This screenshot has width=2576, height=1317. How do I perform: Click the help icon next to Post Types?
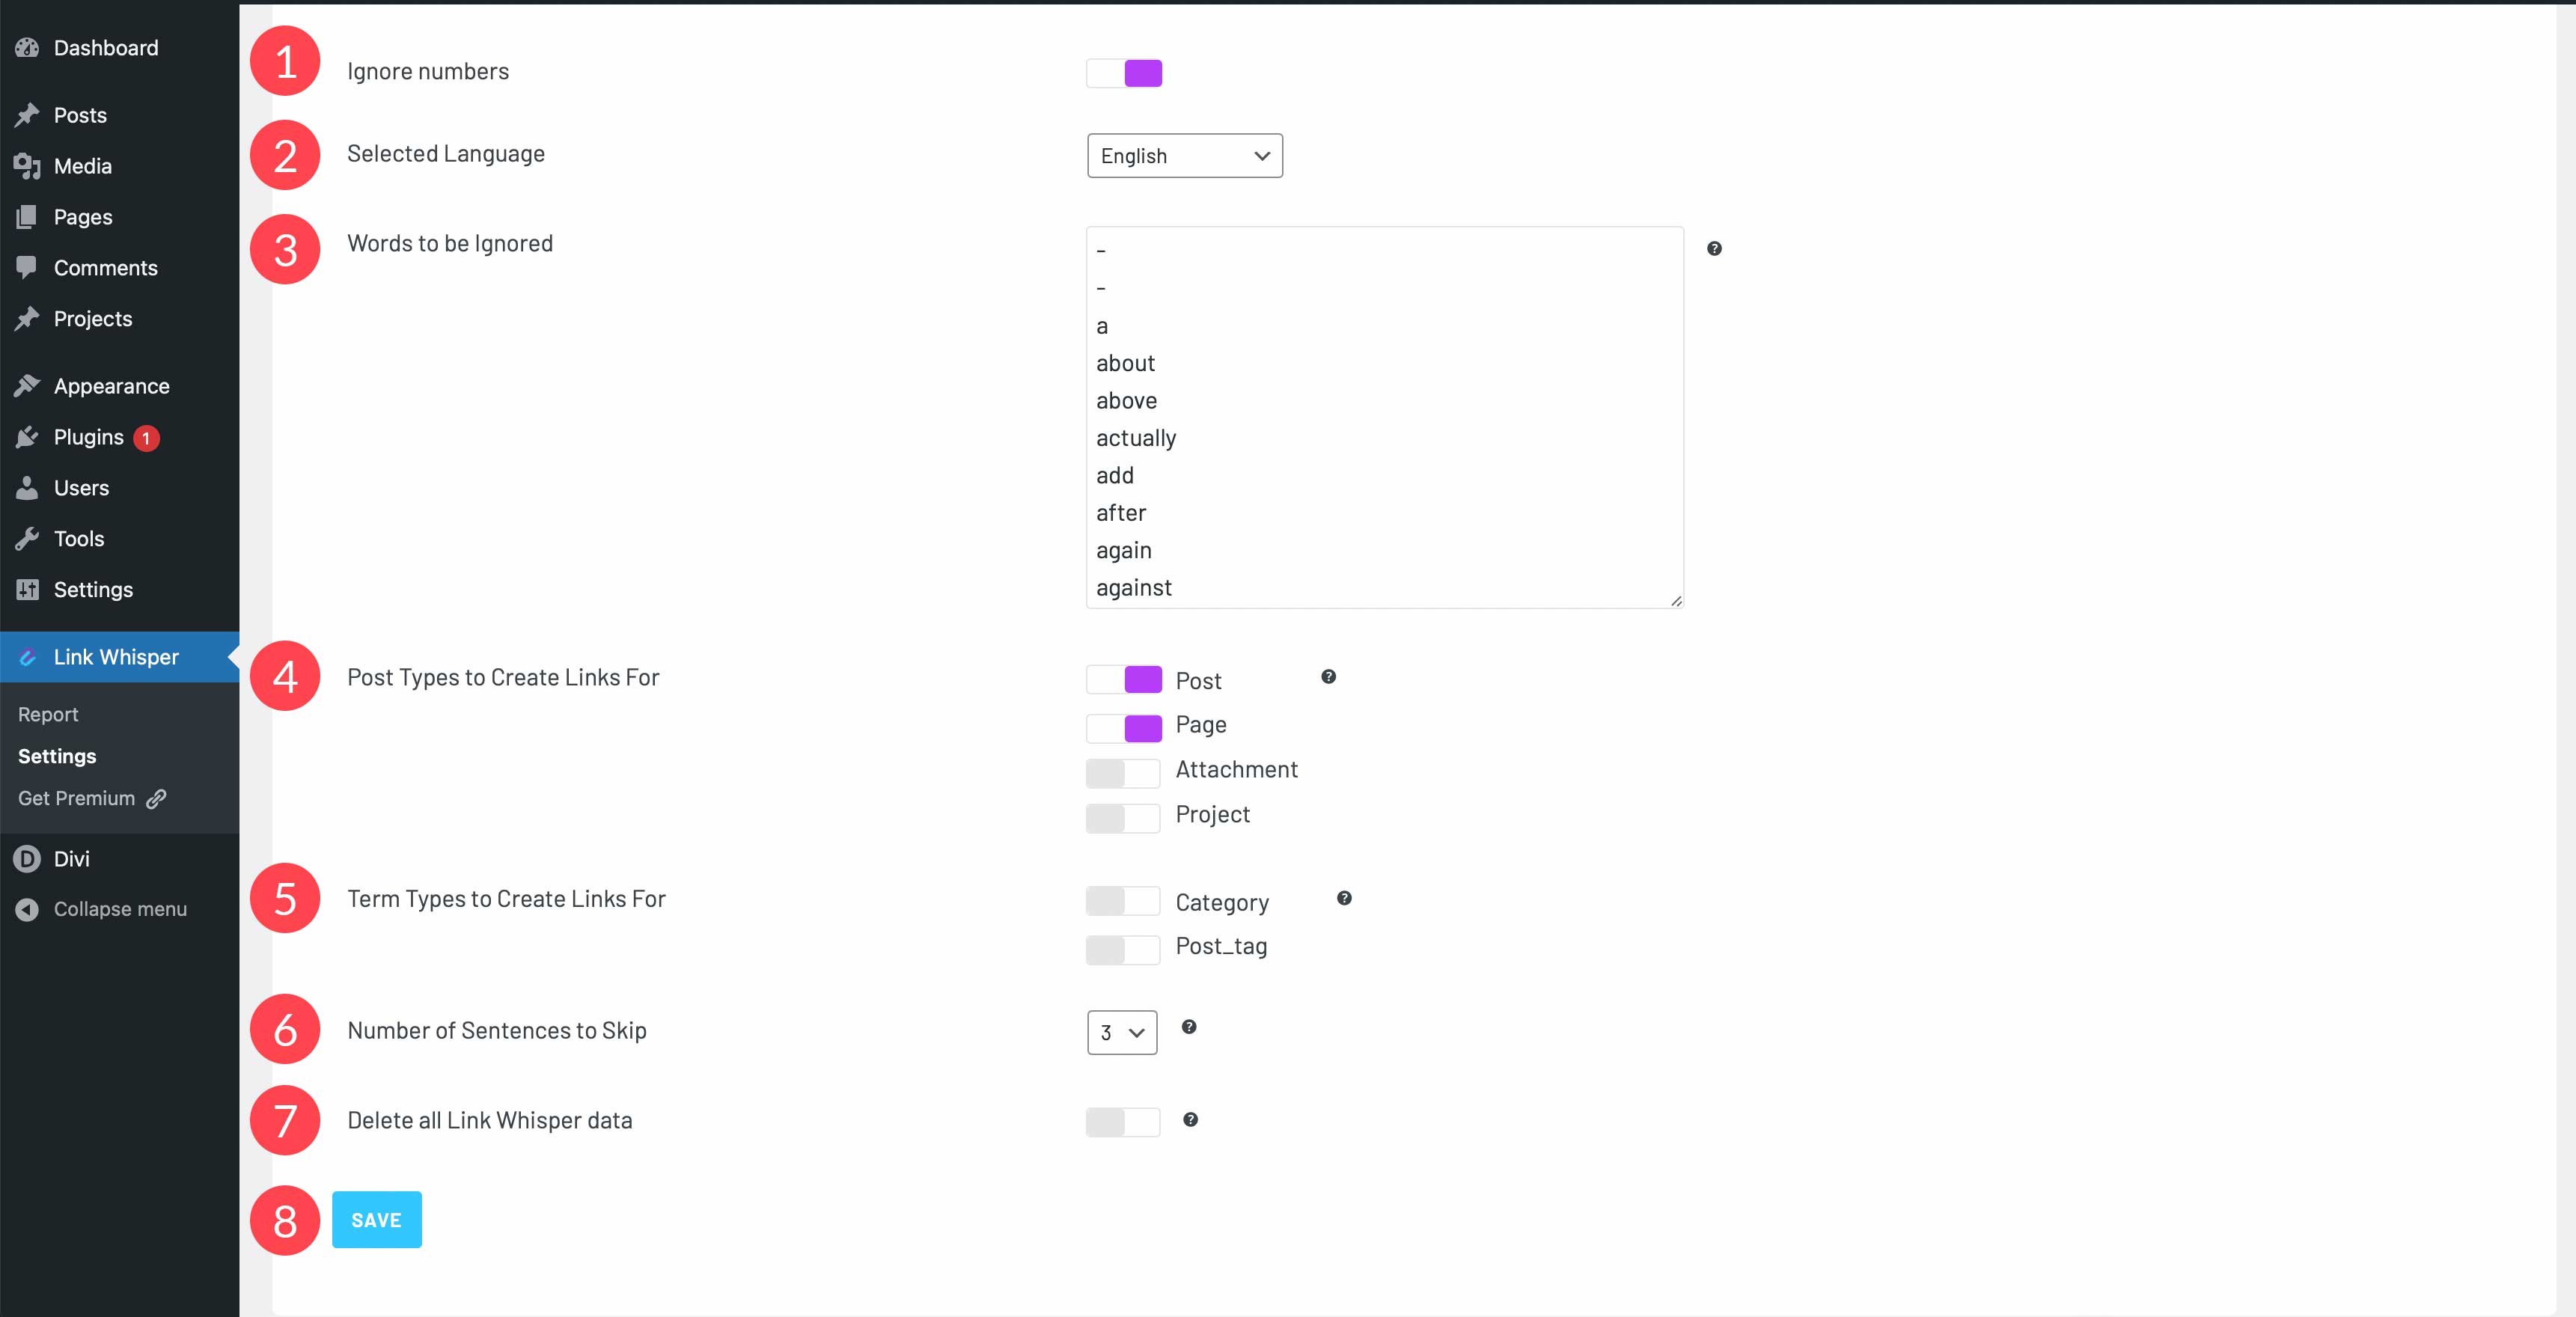coord(1330,677)
